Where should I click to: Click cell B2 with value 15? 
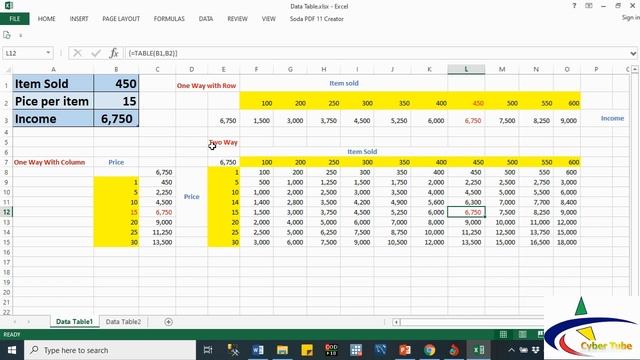[x=116, y=101]
